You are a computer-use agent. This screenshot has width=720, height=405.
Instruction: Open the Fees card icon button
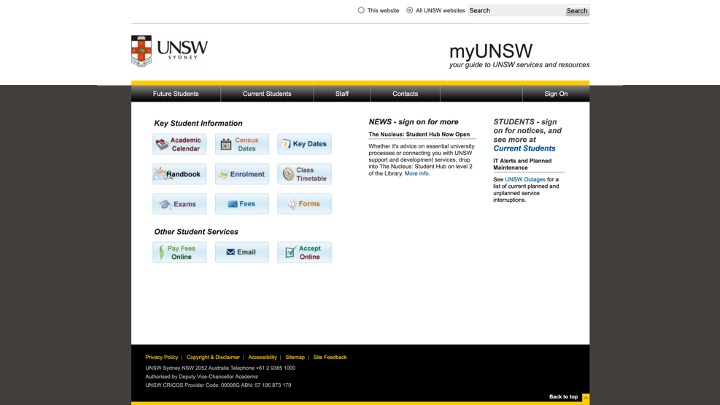[242, 204]
